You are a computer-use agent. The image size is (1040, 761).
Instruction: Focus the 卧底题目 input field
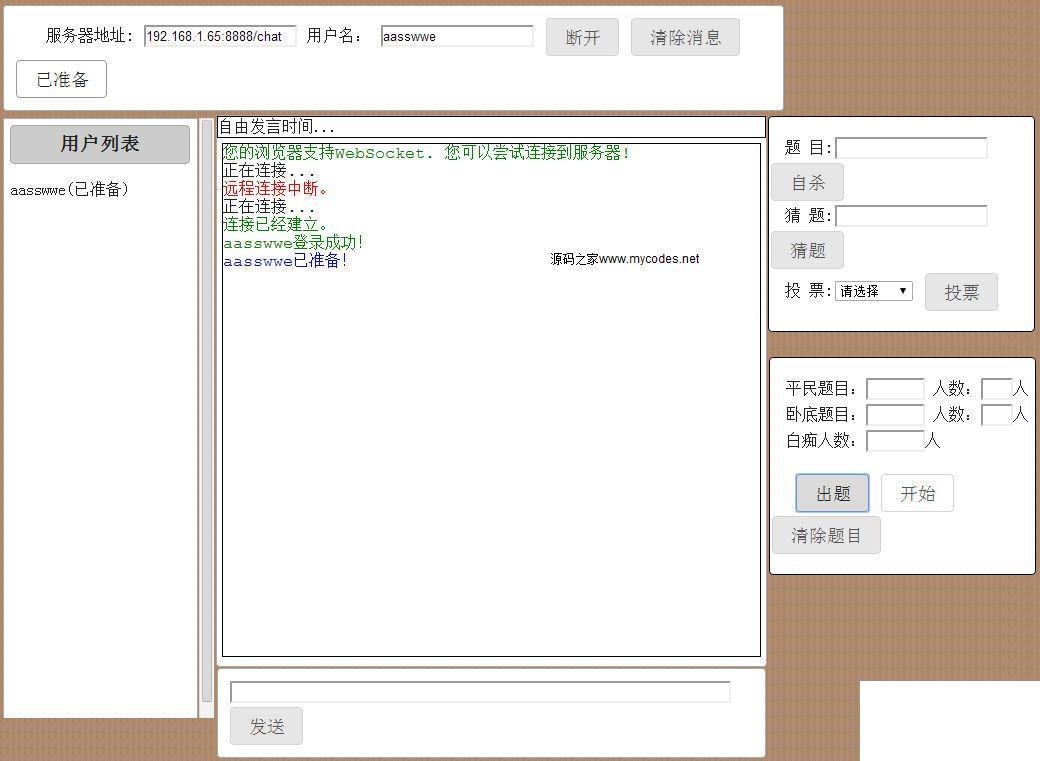[895, 415]
